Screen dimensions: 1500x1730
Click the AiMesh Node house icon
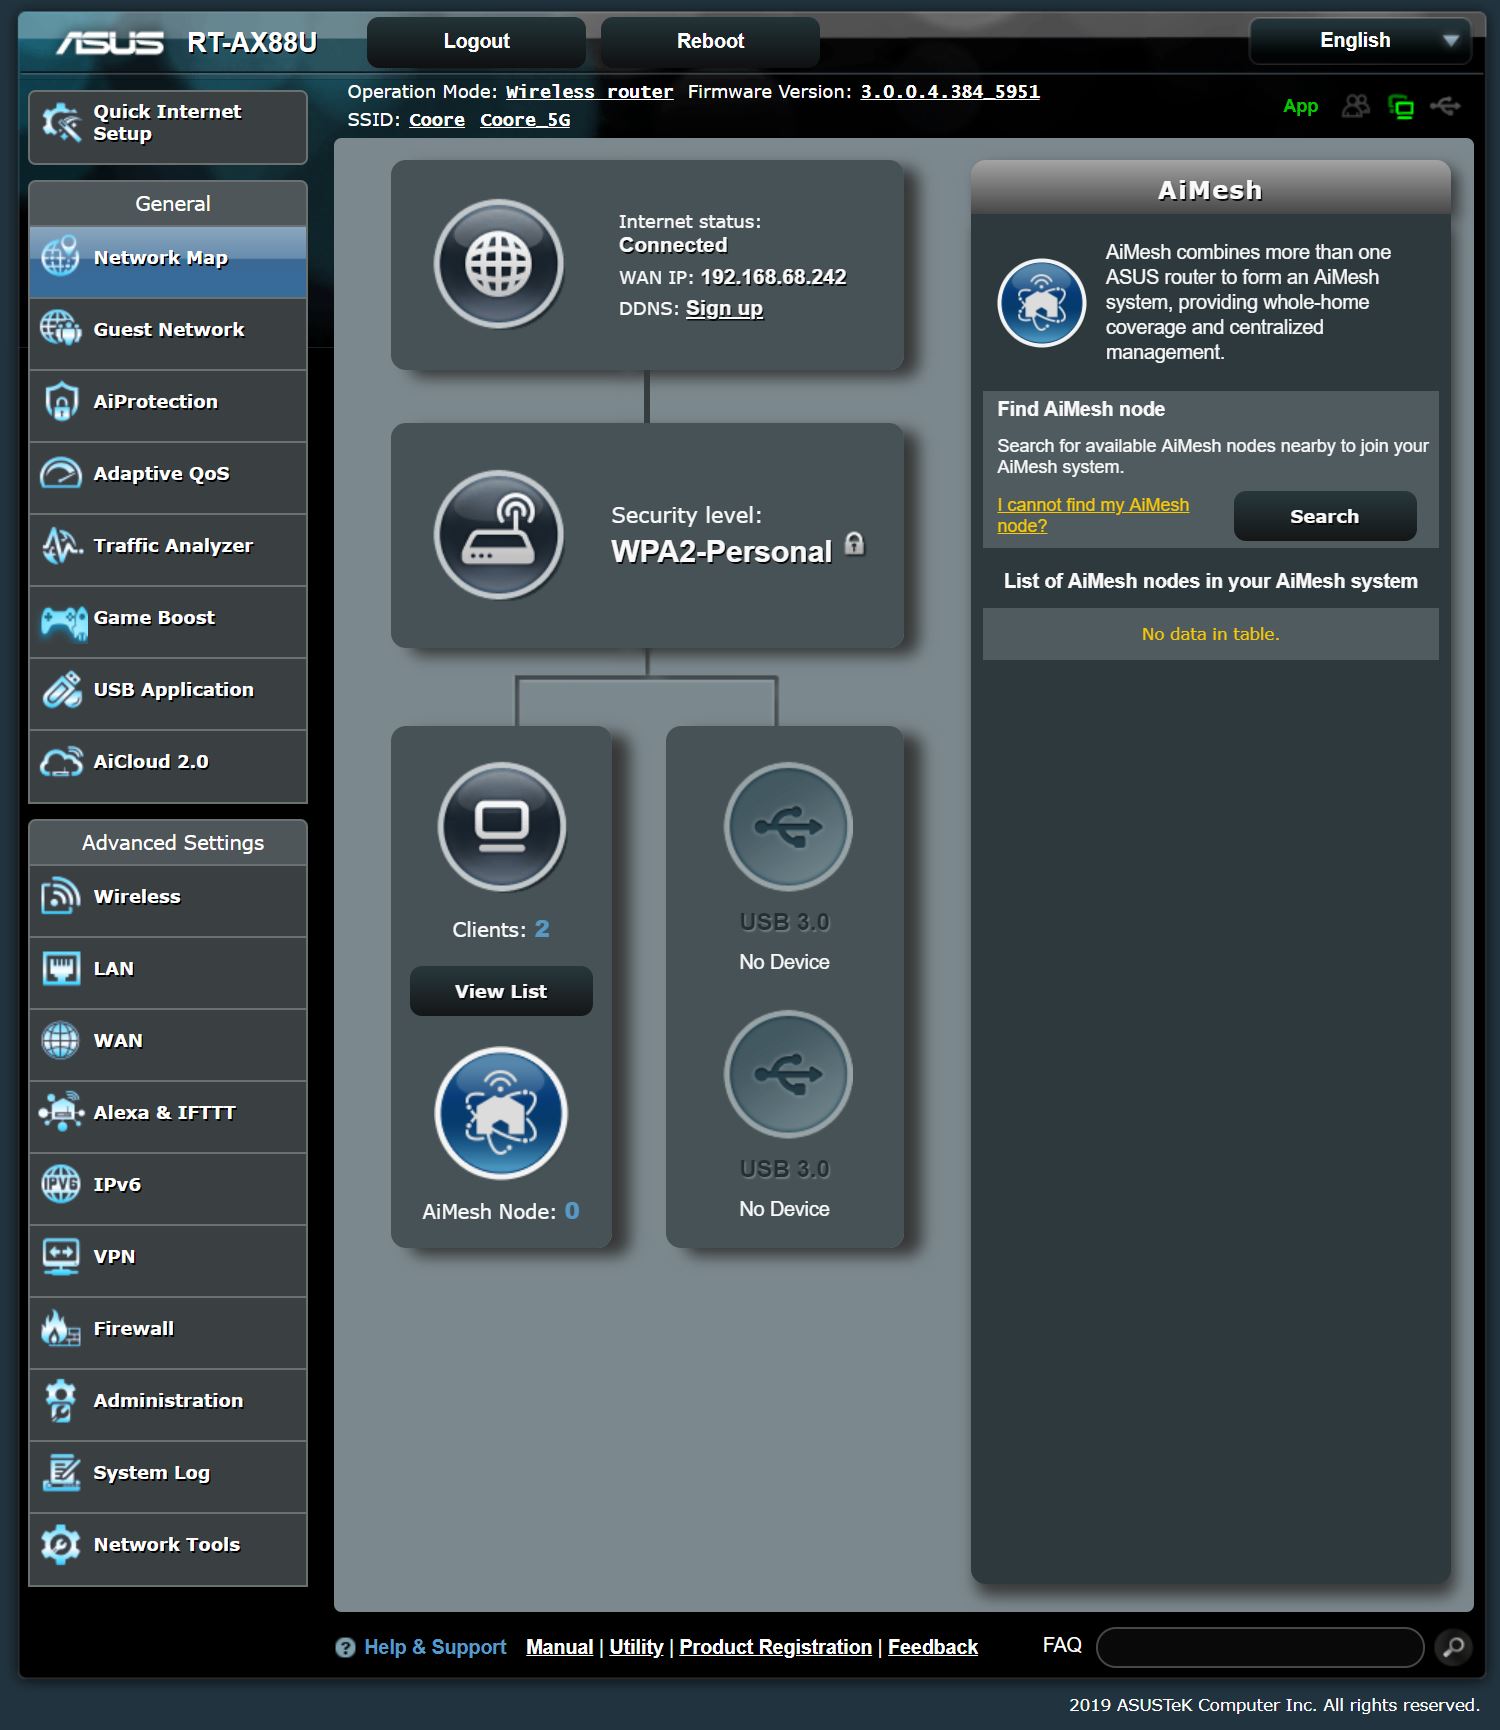501,1113
